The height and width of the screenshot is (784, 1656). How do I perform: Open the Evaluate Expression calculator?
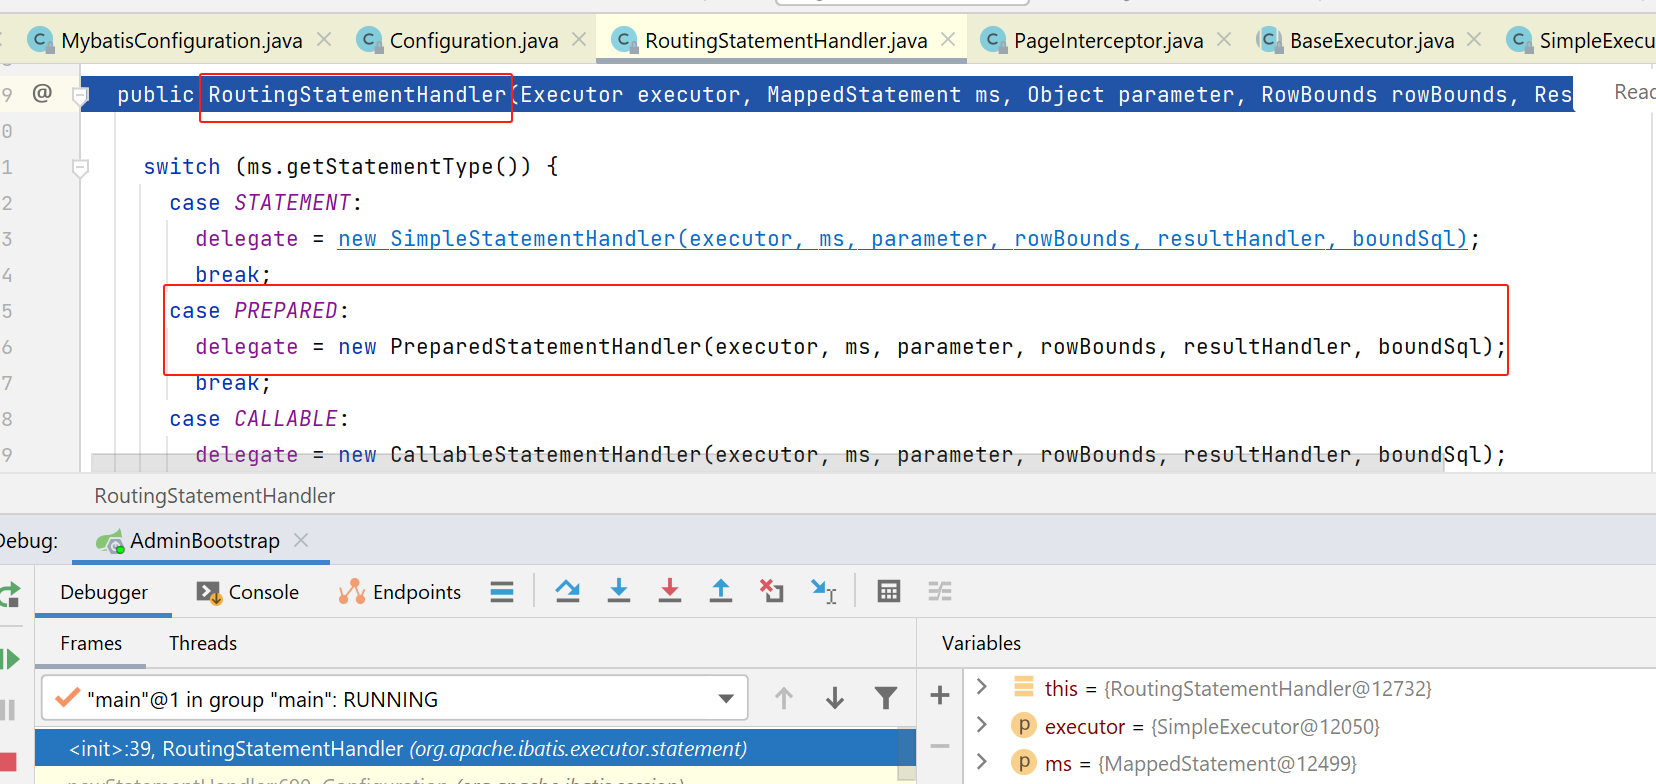coord(888,591)
